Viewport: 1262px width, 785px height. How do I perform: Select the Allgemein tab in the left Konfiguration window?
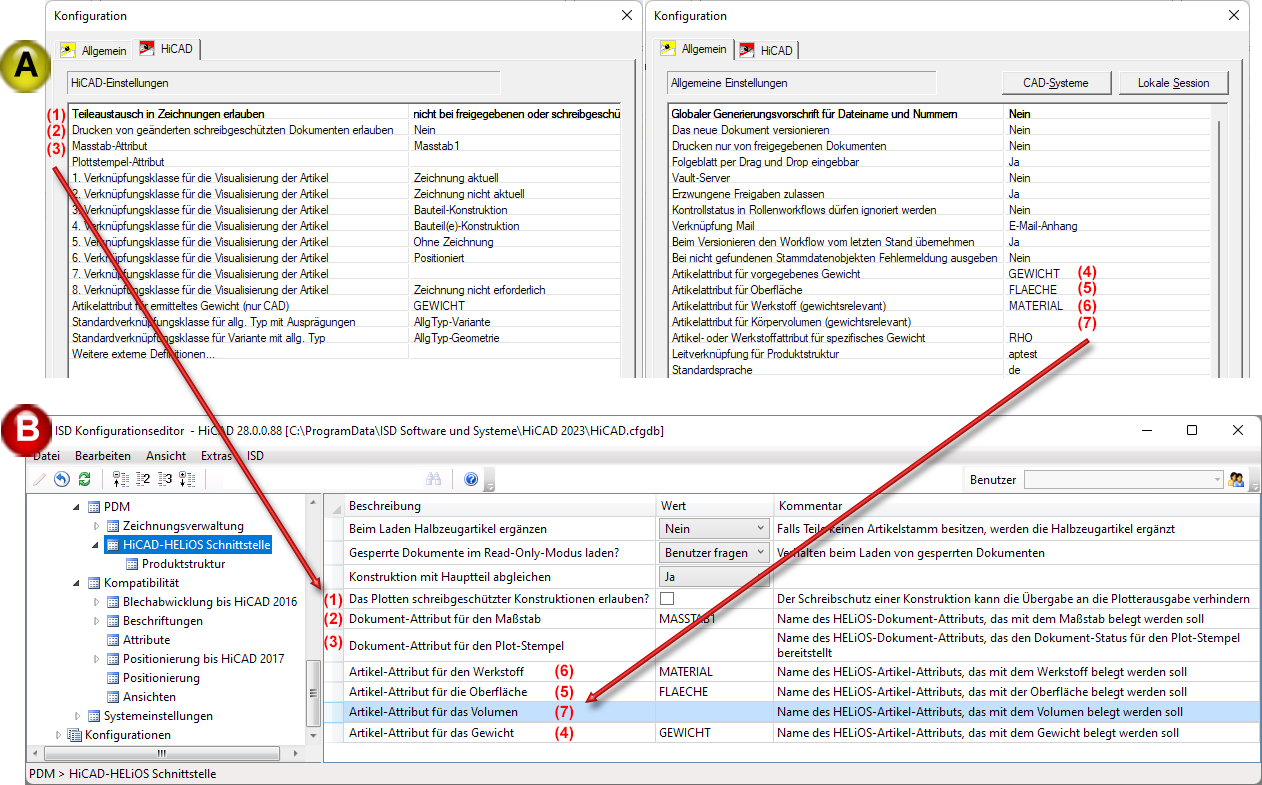click(95, 49)
